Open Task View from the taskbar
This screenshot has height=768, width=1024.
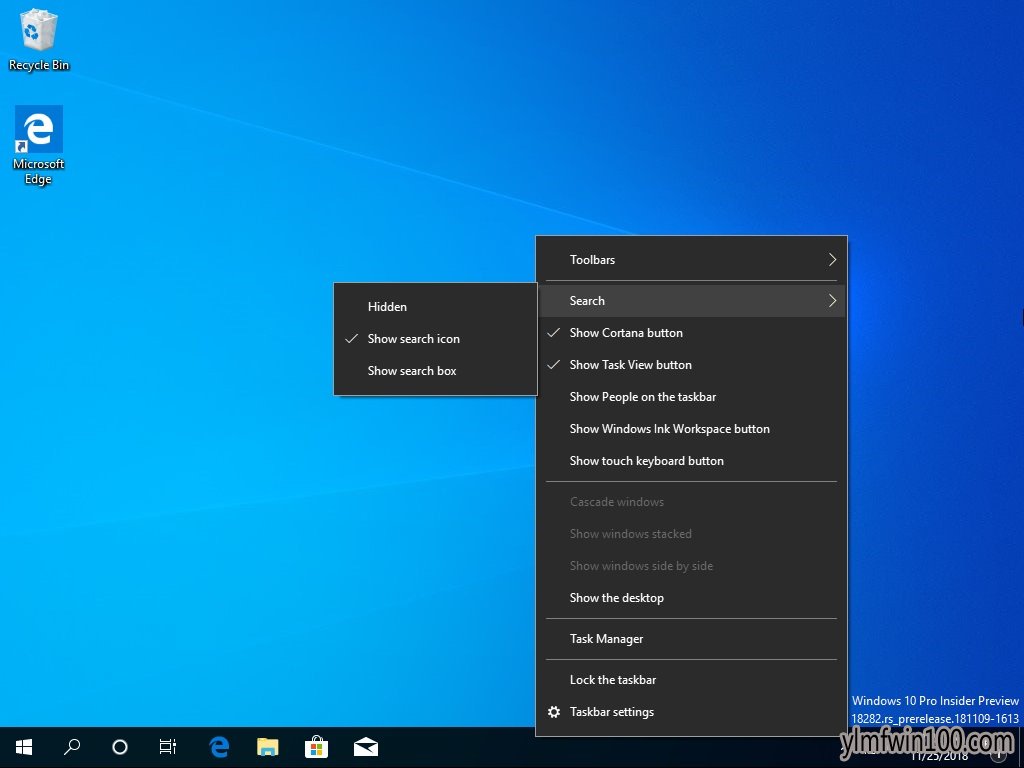pyautogui.click(x=168, y=746)
